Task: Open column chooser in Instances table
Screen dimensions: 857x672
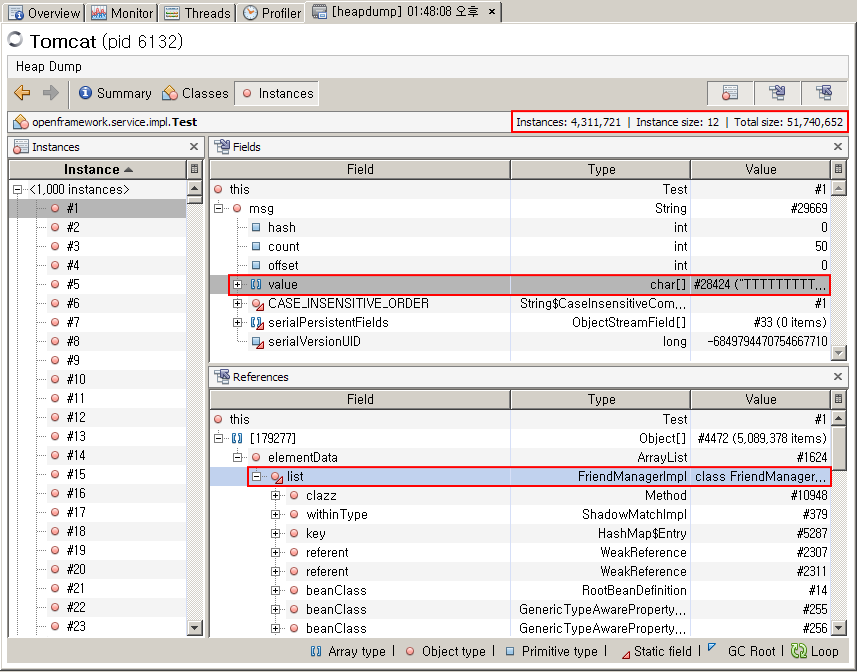Action: [194, 169]
